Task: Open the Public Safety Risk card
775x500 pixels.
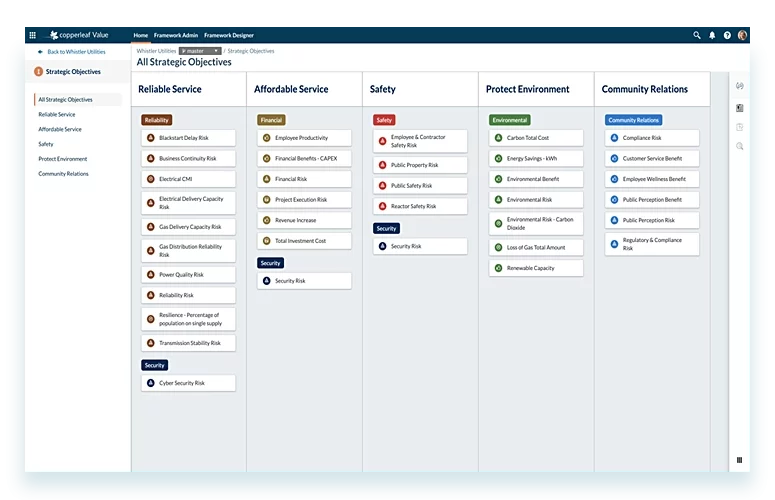Action: point(420,186)
